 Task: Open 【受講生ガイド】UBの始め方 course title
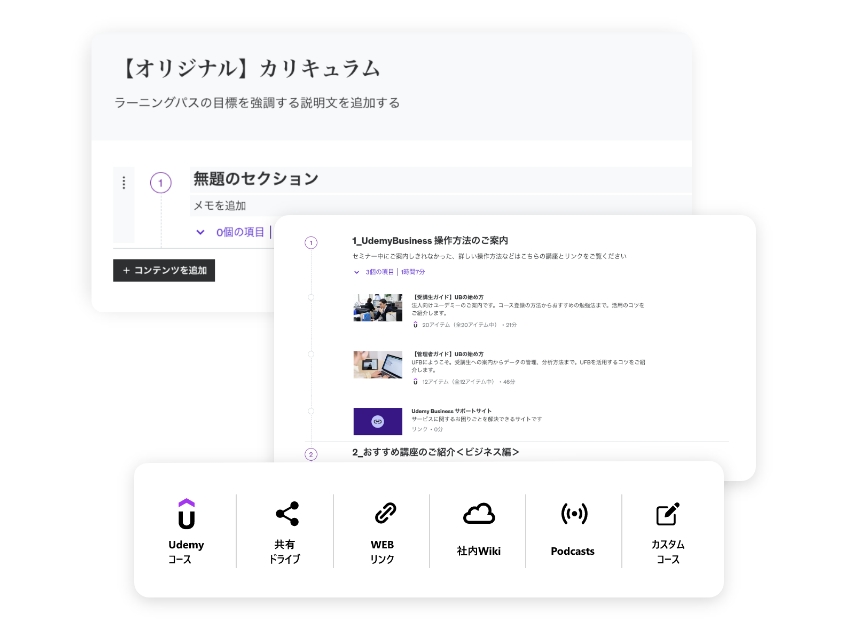[x=448, y=297]
